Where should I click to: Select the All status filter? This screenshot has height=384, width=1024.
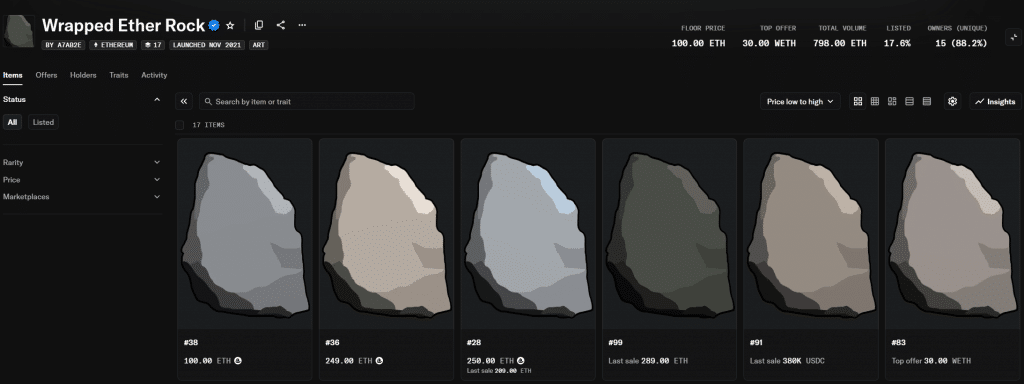pos(12,122)
